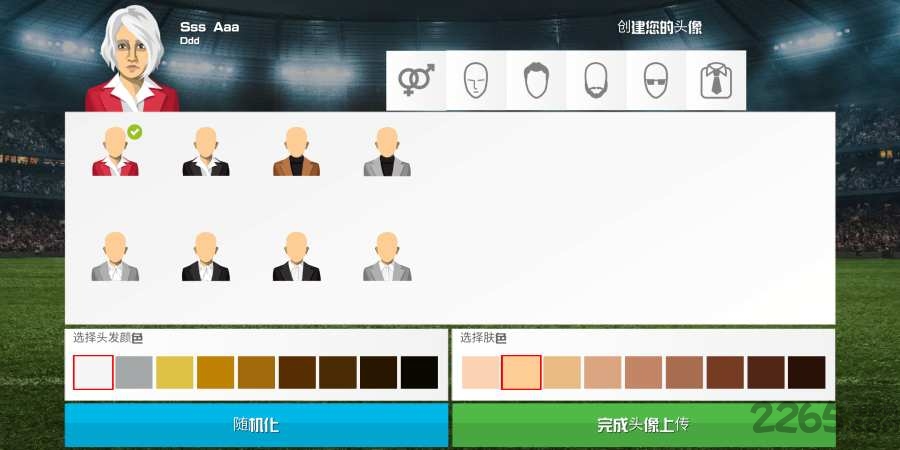Open the beard style tab
Viewport: 900px width, 450px height.
click(596, 80)
